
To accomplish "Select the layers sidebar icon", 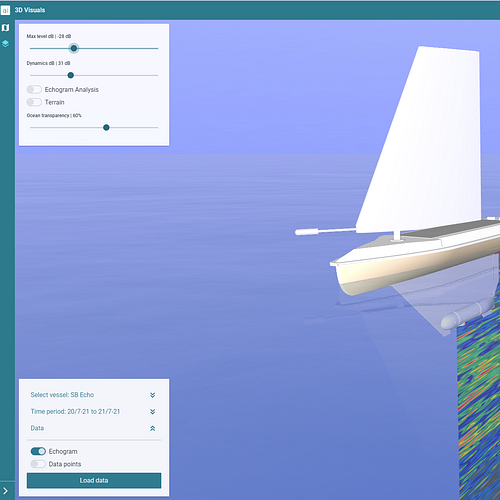I will point(5,44).
